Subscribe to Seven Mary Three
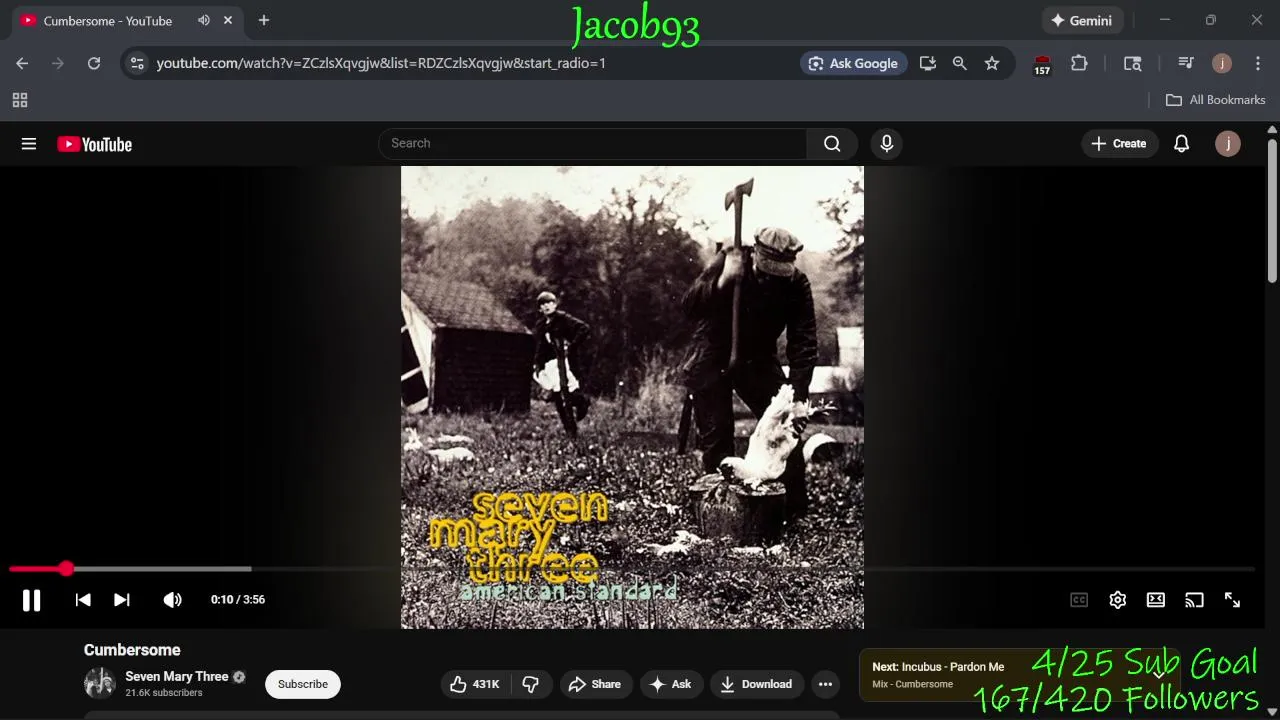The height and width of the screenshot is (720, 1280). point(303,684)
